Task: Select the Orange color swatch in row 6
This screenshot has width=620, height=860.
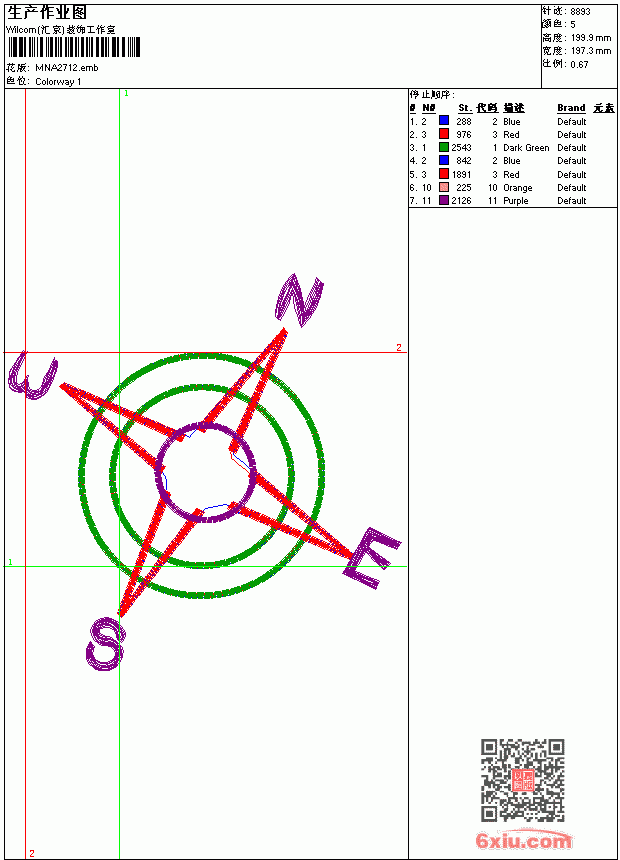Action: click(444, 187)
